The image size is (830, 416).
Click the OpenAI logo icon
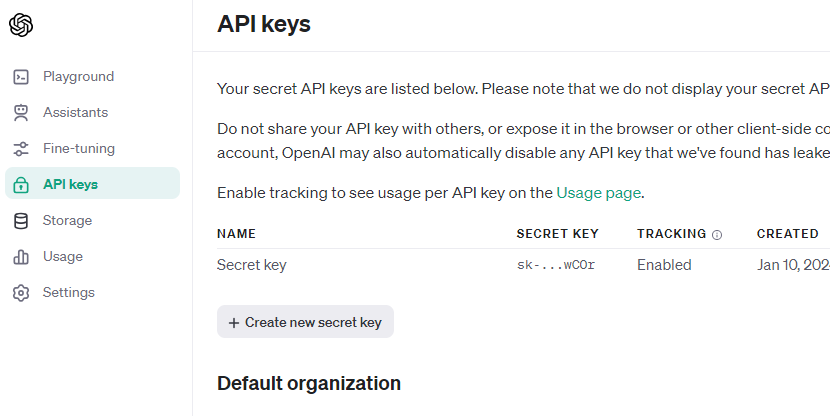(x=21, y=25)
